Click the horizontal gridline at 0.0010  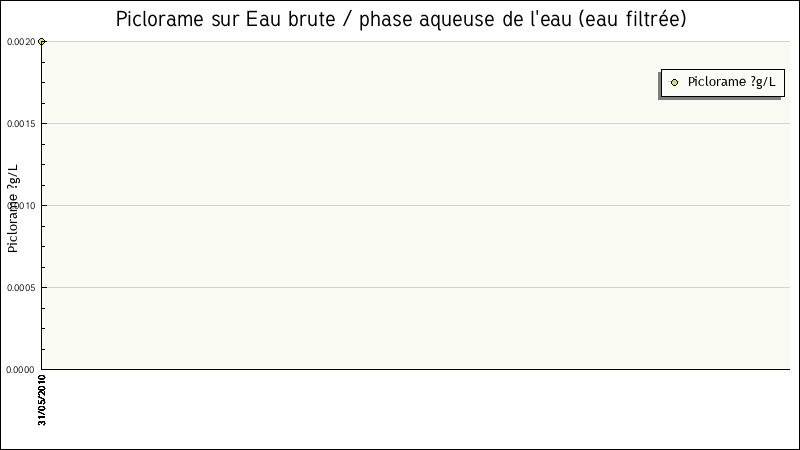[x=400, y=205]
